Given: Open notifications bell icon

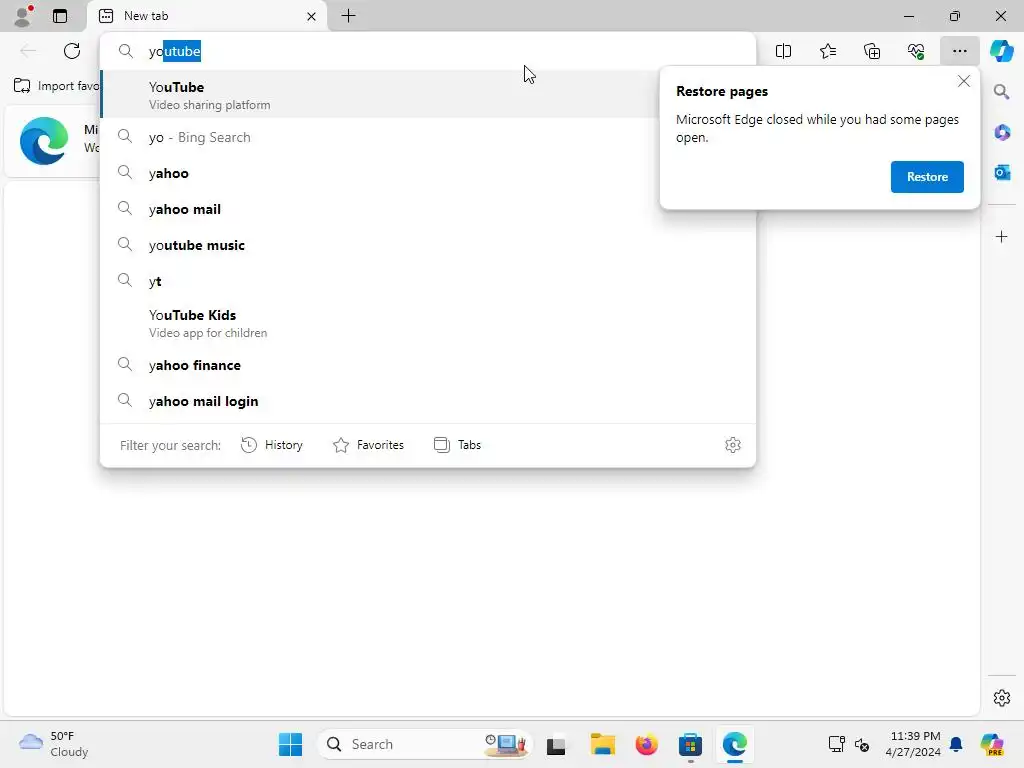Looking at the screenshot, I should click(956, 744).
